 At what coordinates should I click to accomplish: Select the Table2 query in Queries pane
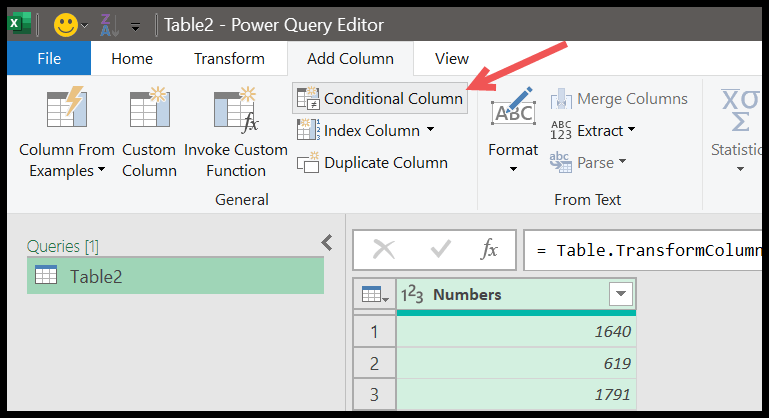point(176,276)
